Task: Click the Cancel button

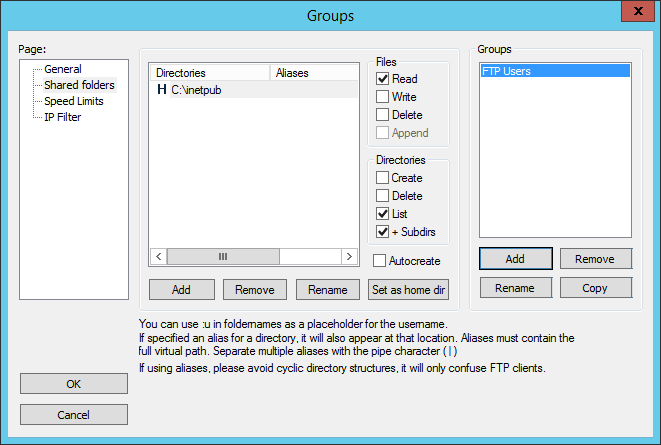Action: coord(74,415)
